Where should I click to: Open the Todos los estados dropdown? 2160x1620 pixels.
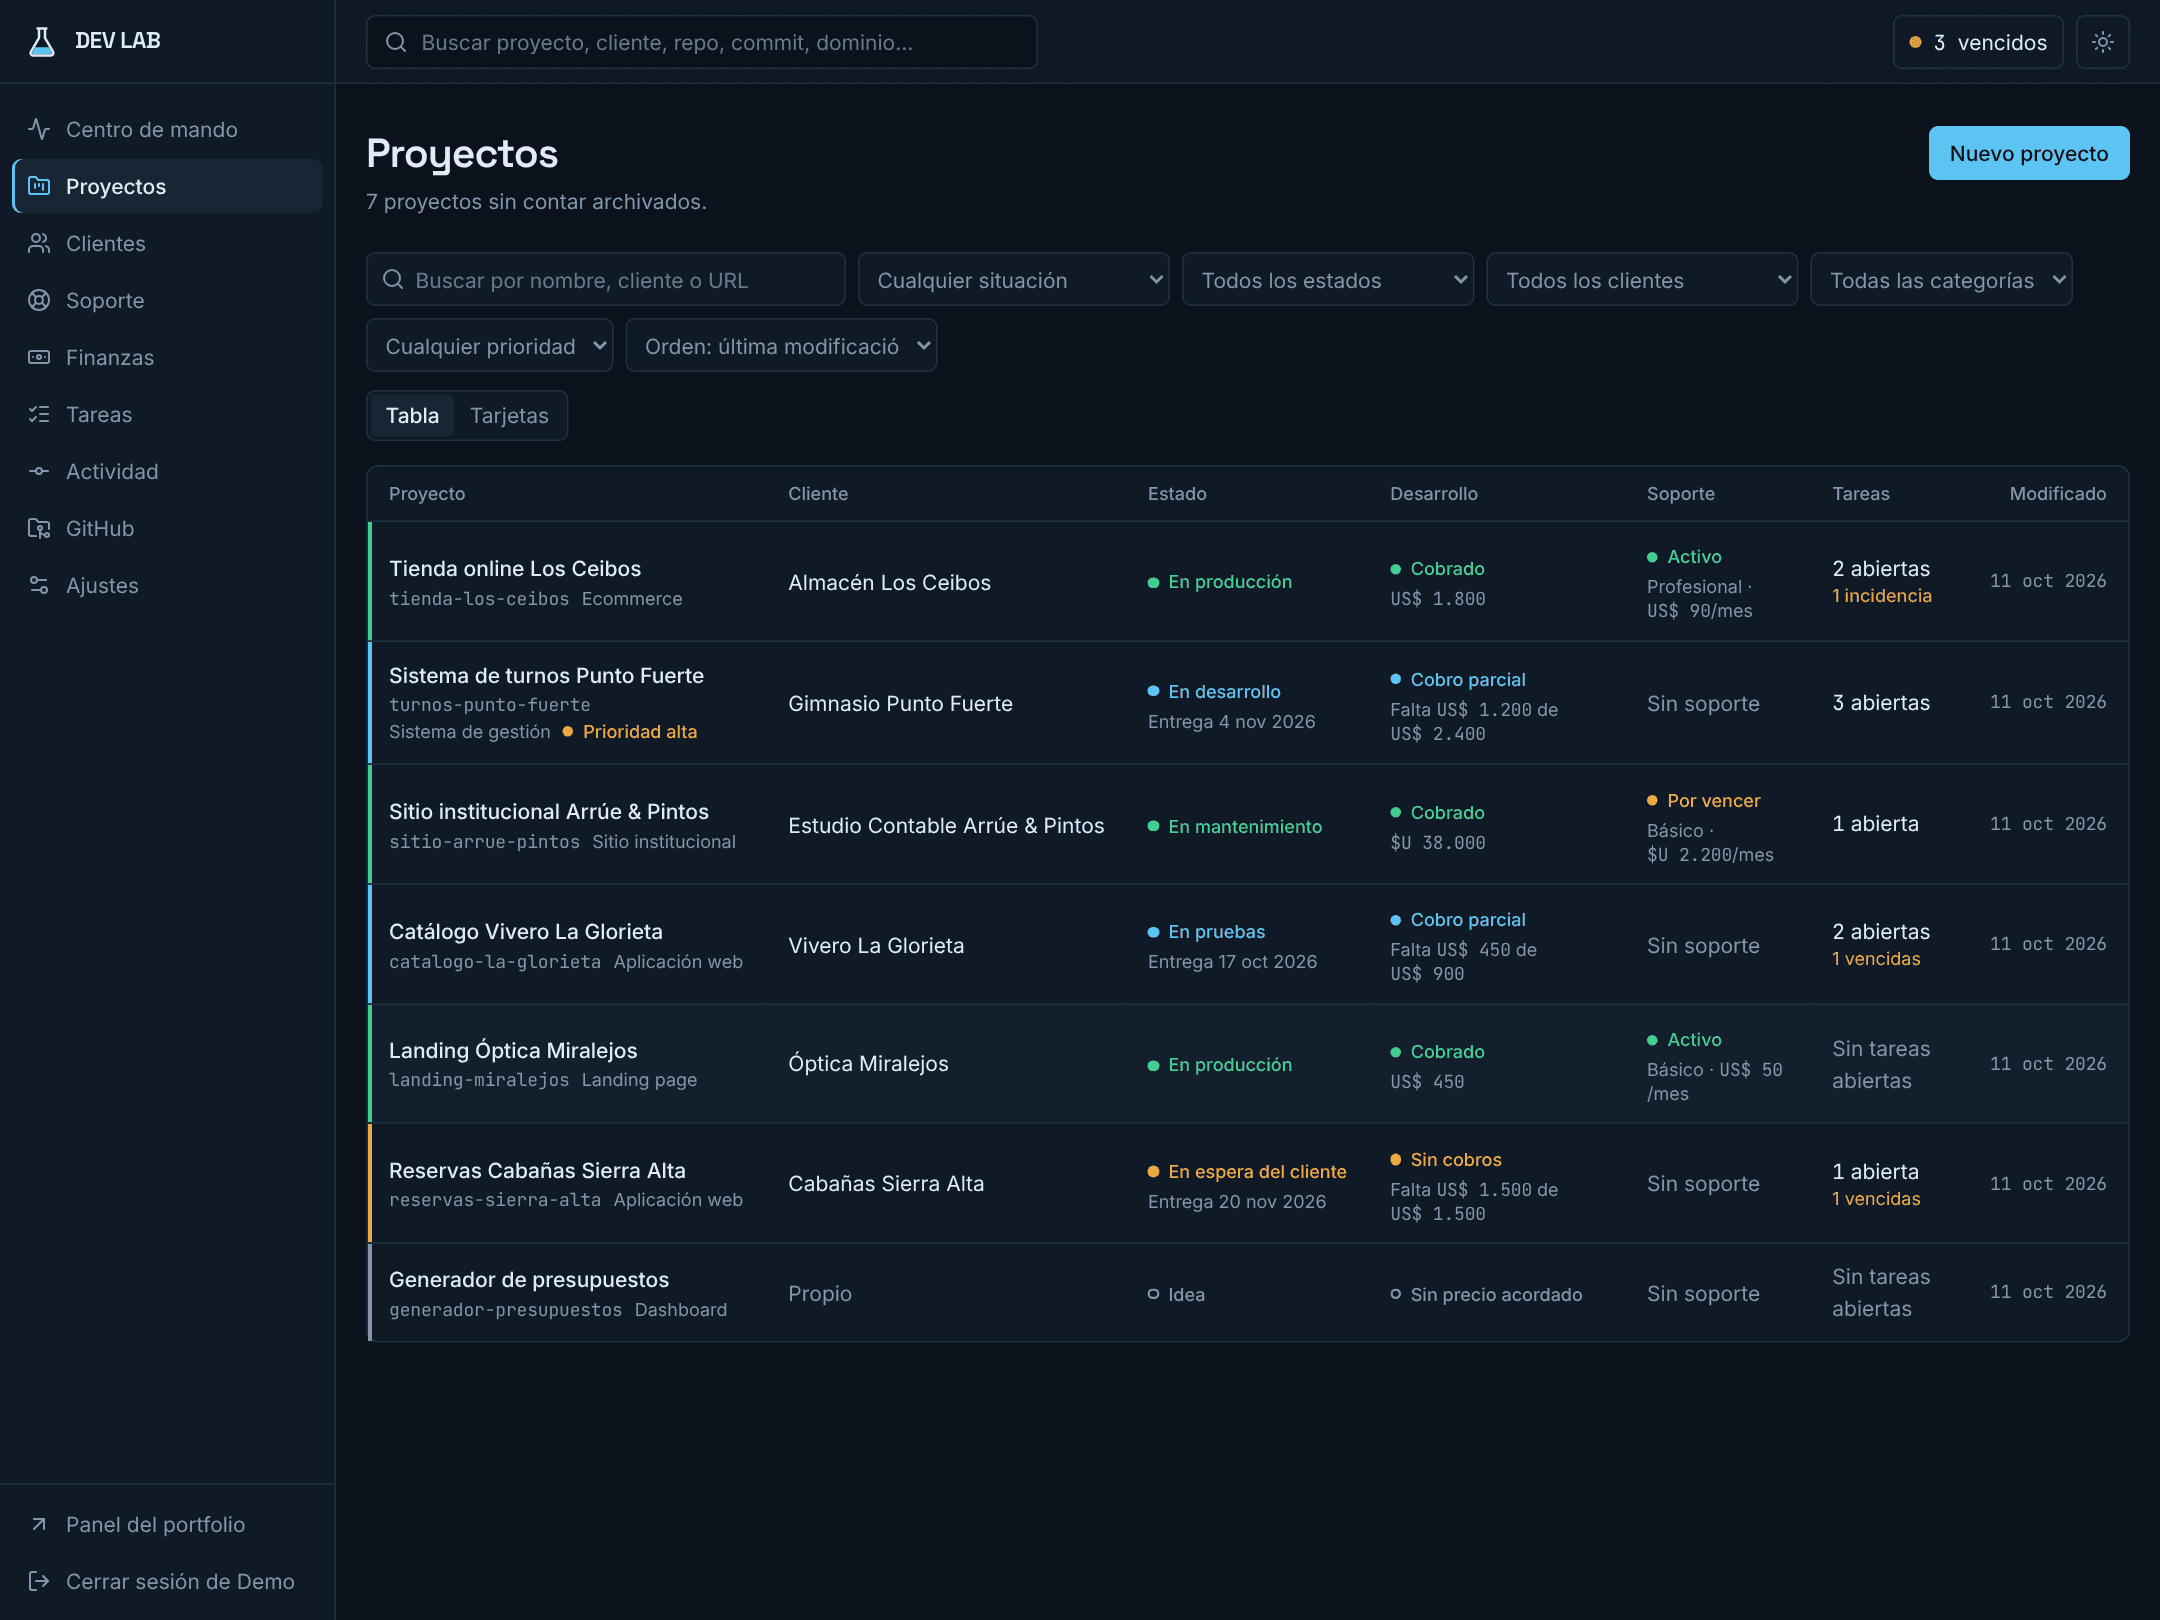tap(1327, 279)
